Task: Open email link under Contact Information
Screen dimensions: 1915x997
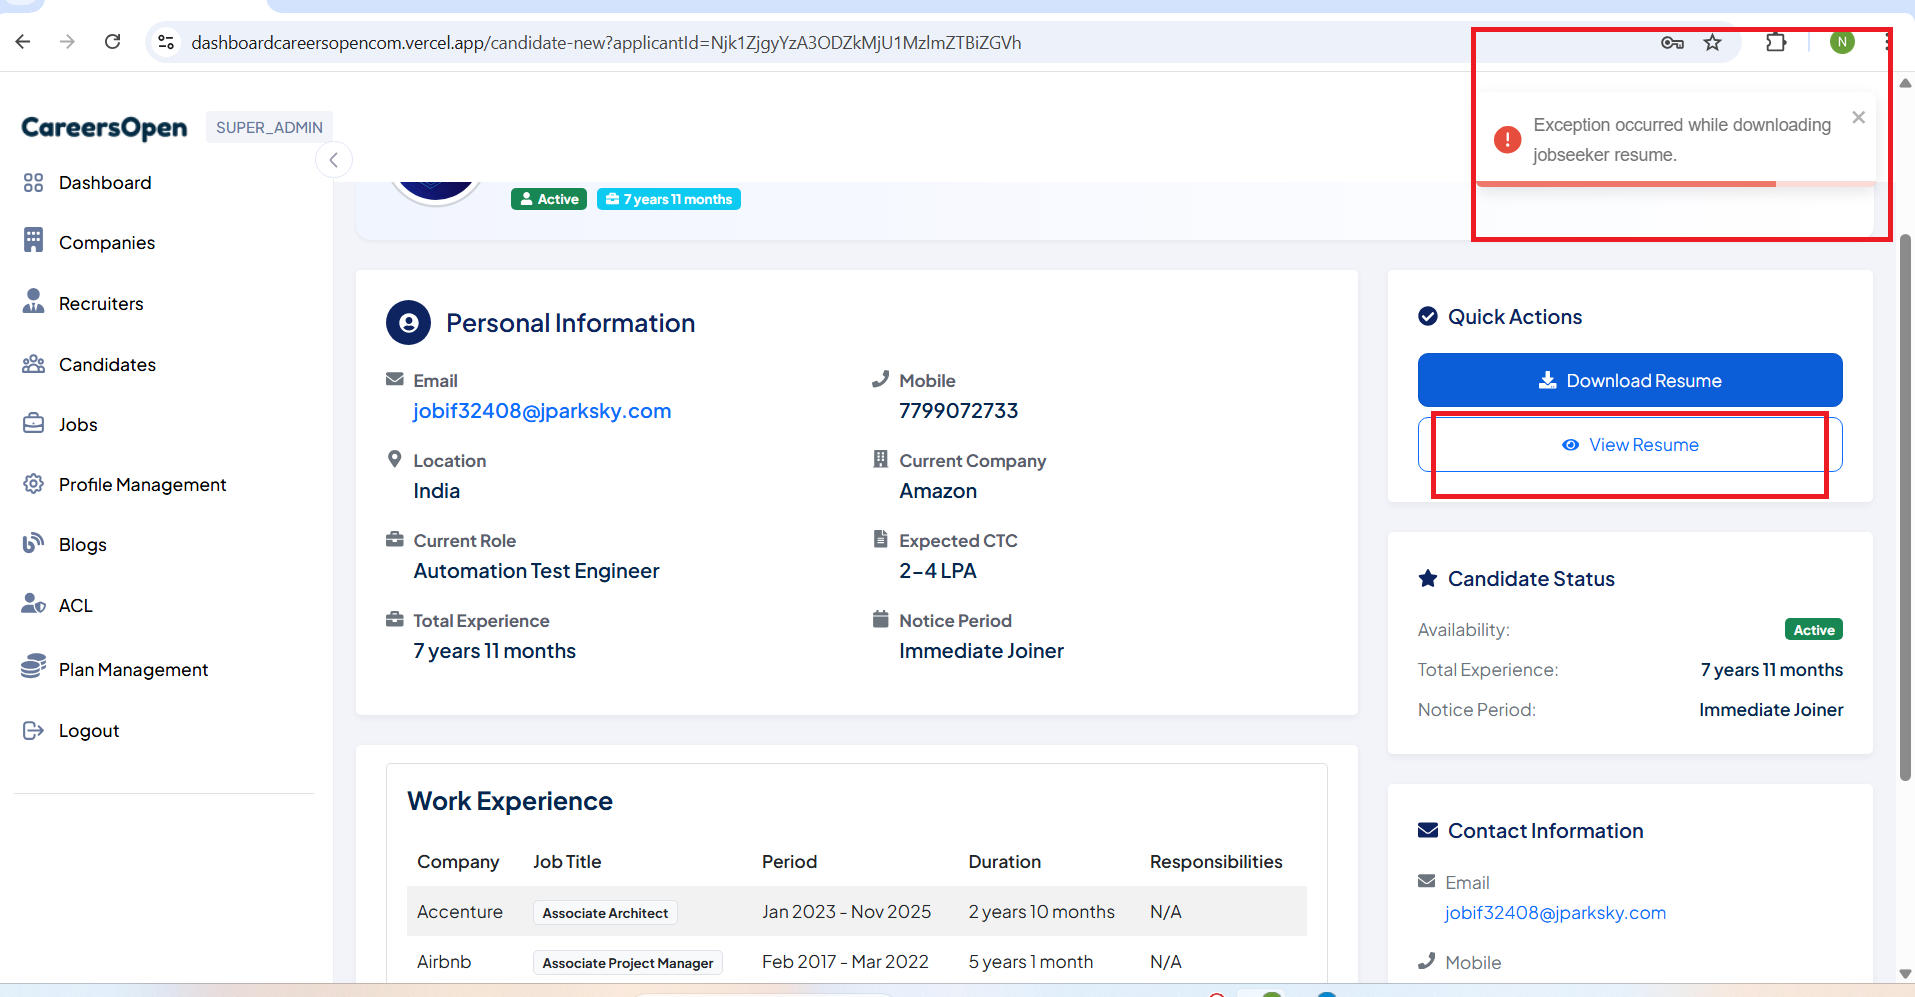Action: click(1554, 913)
